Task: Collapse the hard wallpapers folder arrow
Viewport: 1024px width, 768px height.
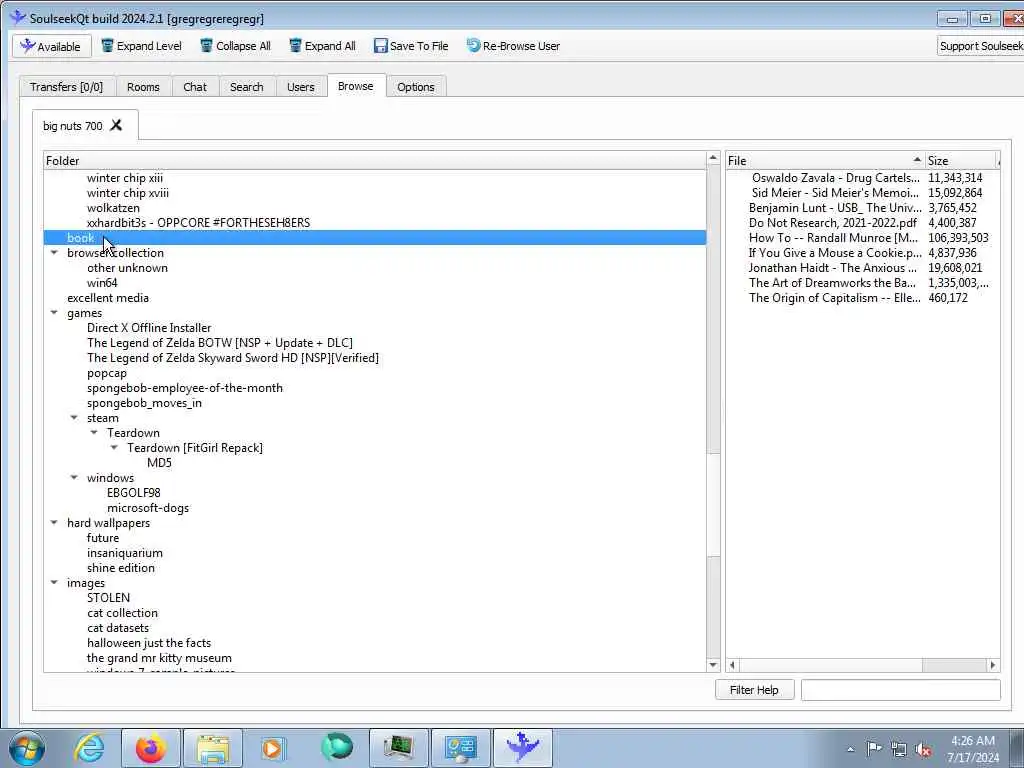Action: (54, 523)
